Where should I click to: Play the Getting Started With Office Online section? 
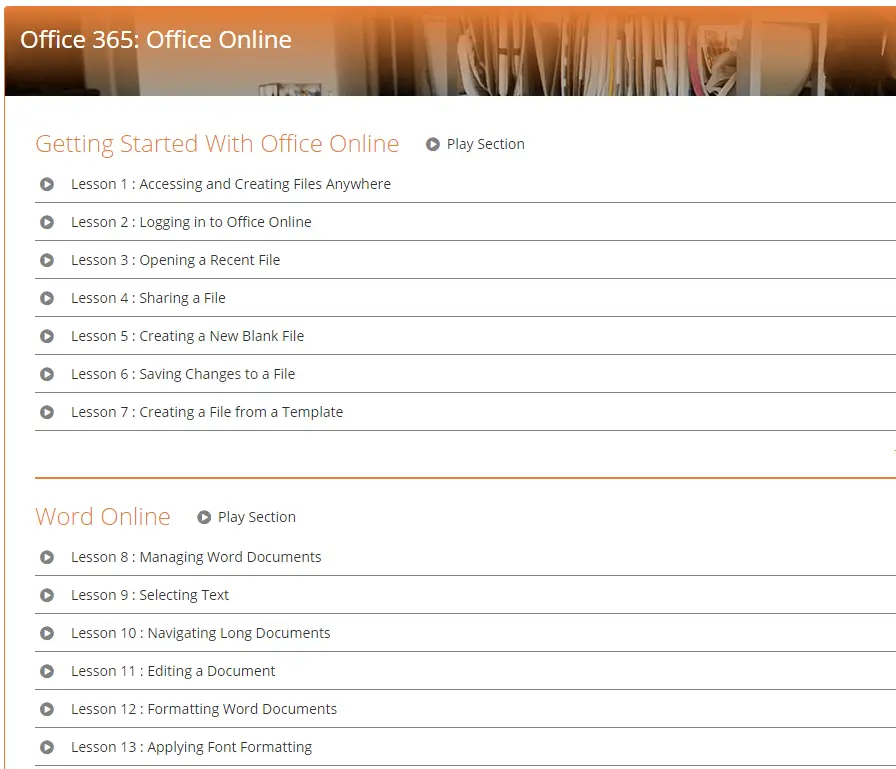point(475,145)
